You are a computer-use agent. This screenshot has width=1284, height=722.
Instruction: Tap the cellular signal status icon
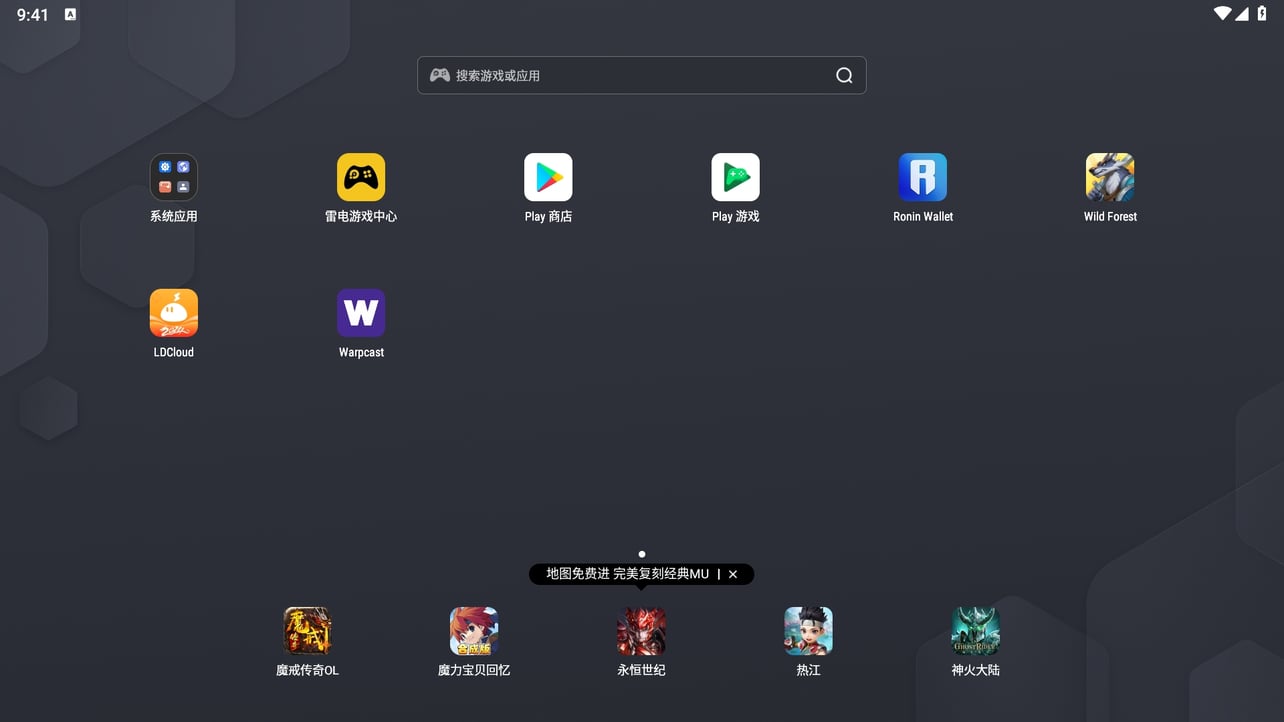coord(1242,14)
